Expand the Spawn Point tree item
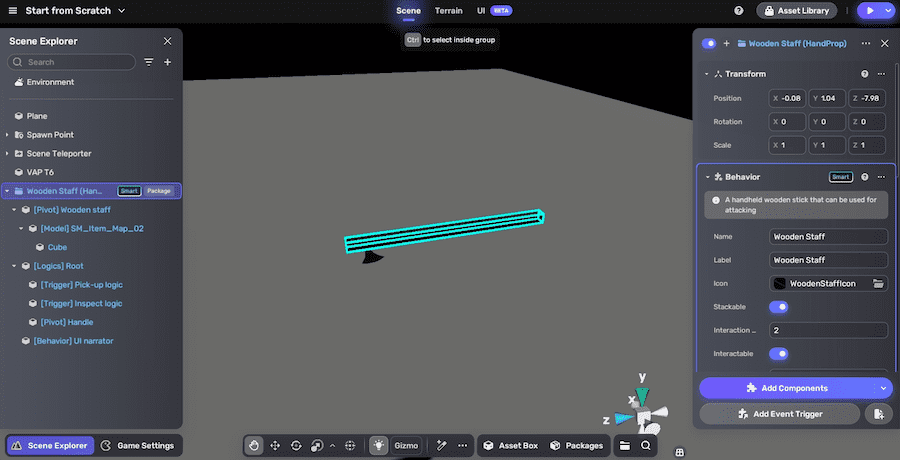The height and width of the screenshot is (460, 900). click(7, 135)
